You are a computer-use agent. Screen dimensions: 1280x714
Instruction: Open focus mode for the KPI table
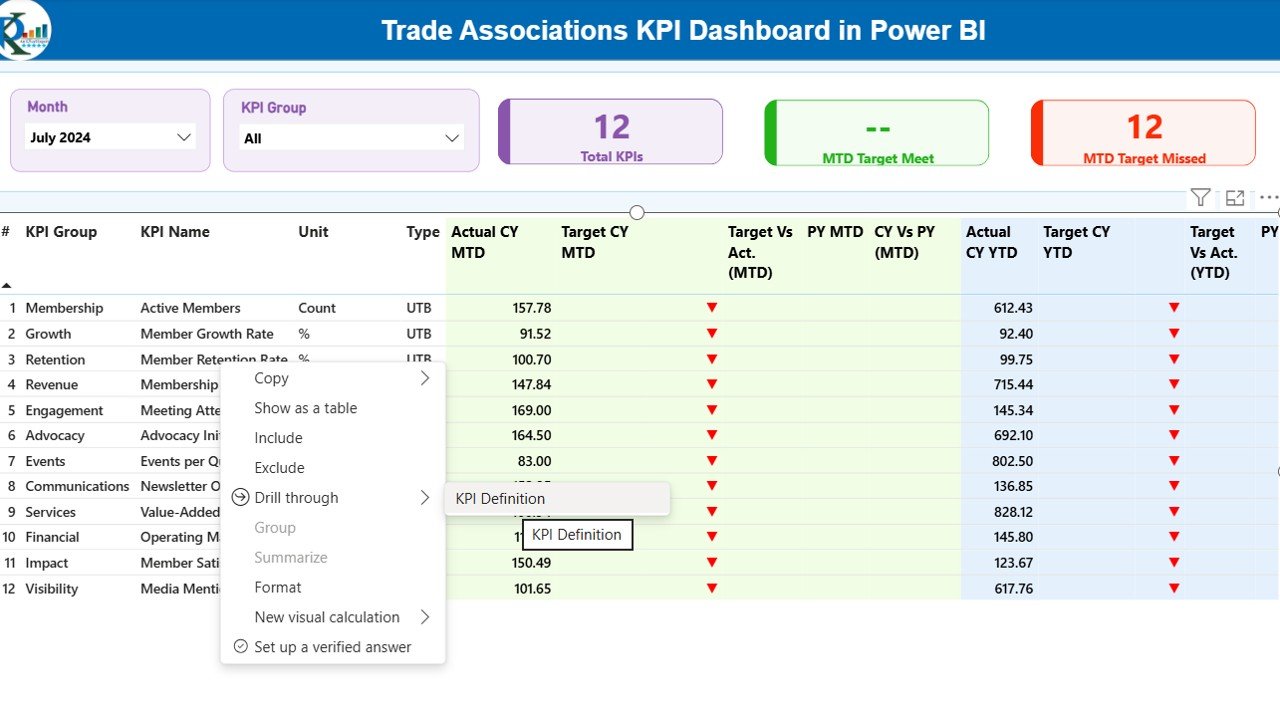(x=1235, y=198)
